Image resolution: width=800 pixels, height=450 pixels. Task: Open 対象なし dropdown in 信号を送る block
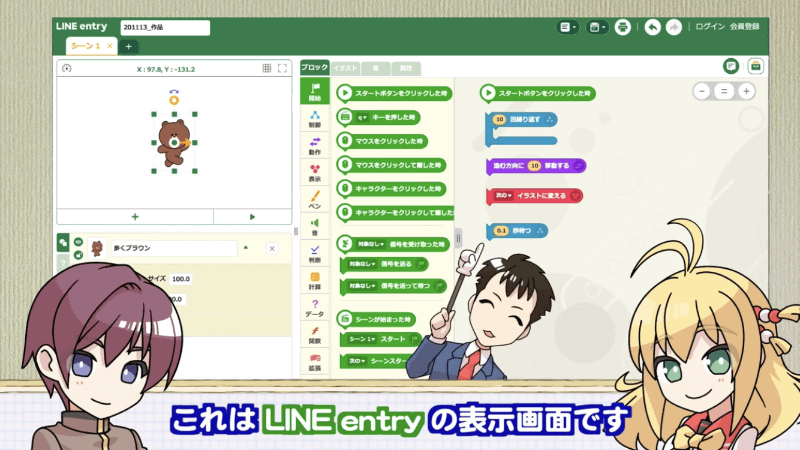coord(362,264)
